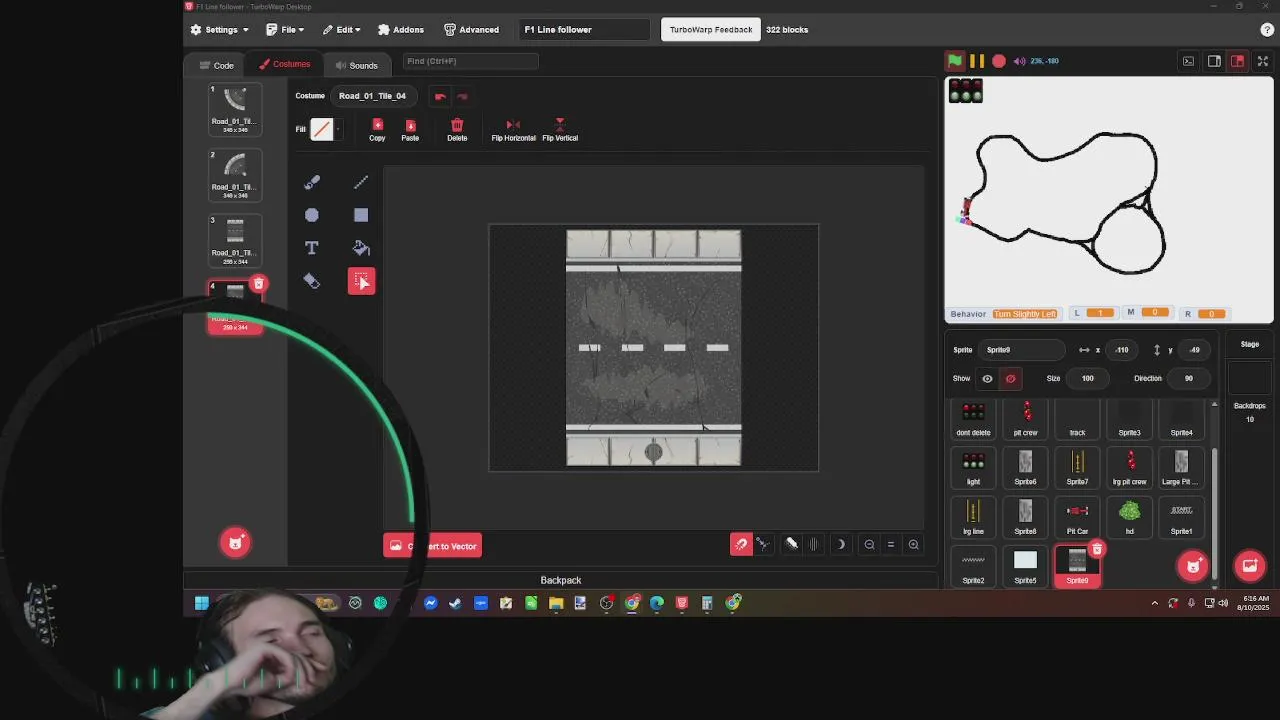Enter fullscreen stage mode
Screen dimensions: 1280x720
pyautogui.click(x=1263, y=61)
